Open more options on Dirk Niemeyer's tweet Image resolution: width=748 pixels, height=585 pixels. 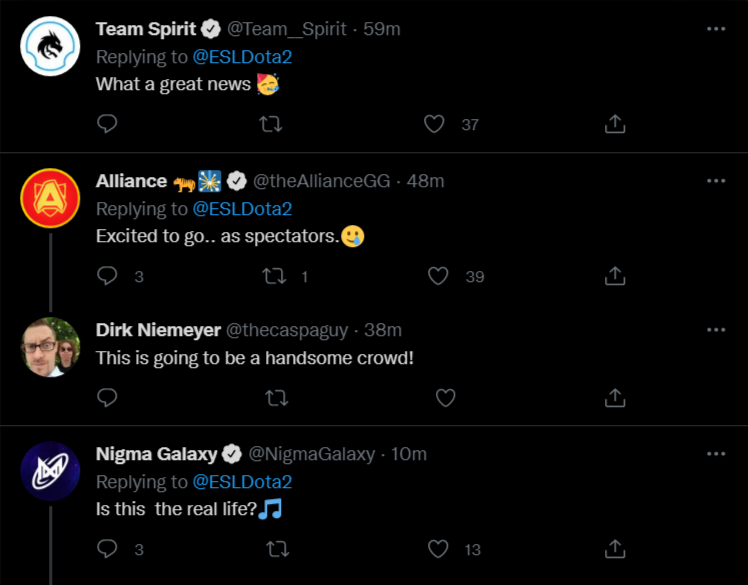pos(716,330)
